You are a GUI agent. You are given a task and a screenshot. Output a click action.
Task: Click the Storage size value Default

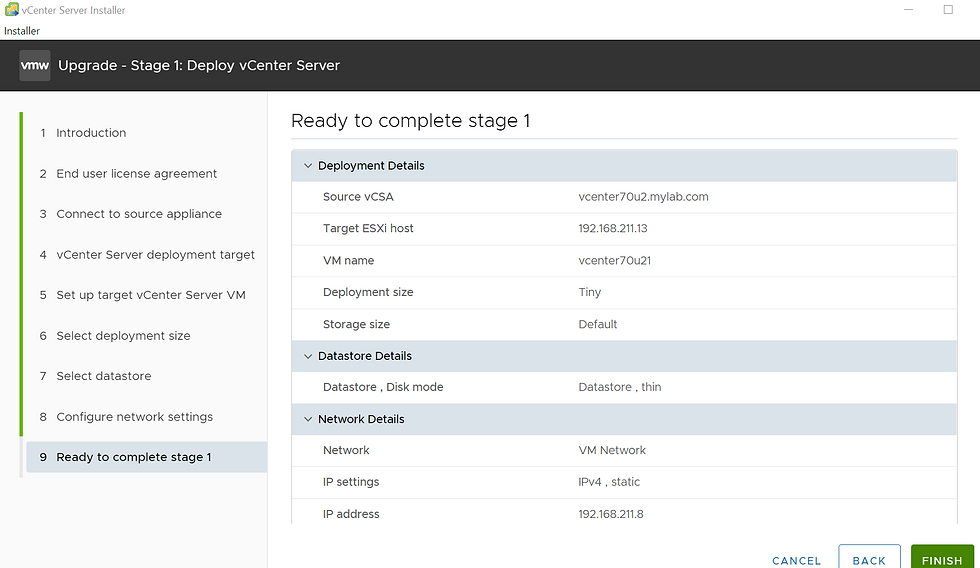pos(598,324)
